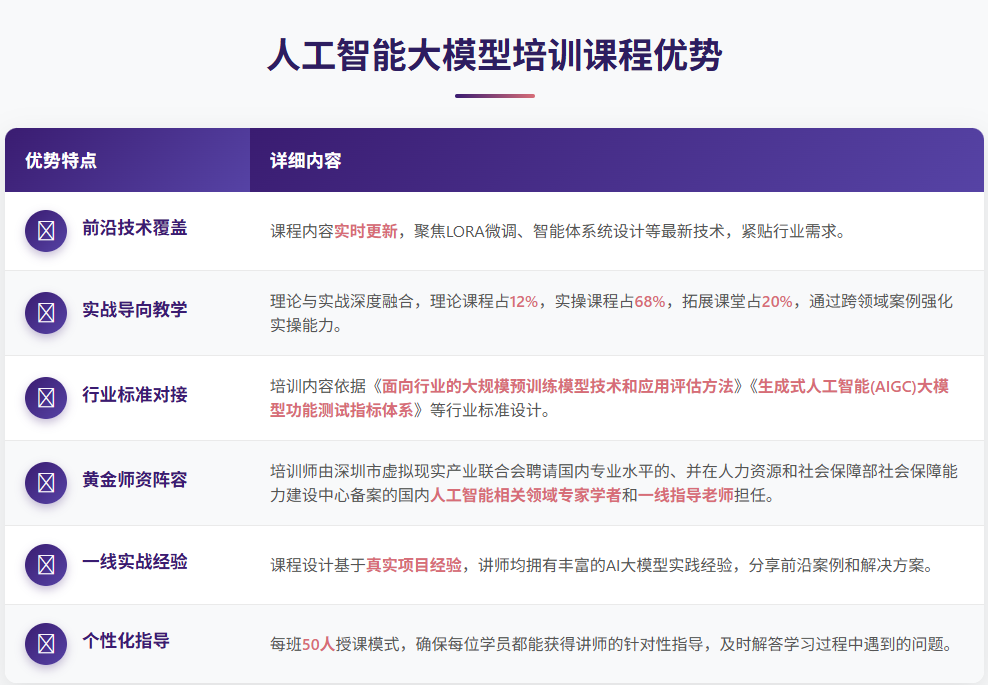Click the highlighted 真实项目经验 text
This screenshot has height=685, width=988.
coord(414,565)
